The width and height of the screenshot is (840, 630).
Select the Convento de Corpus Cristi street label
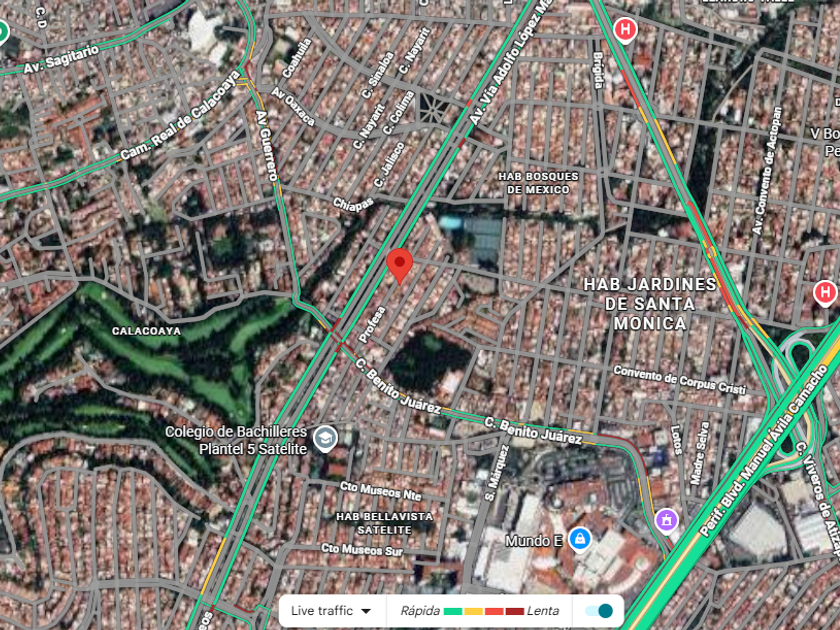point(679,380)
